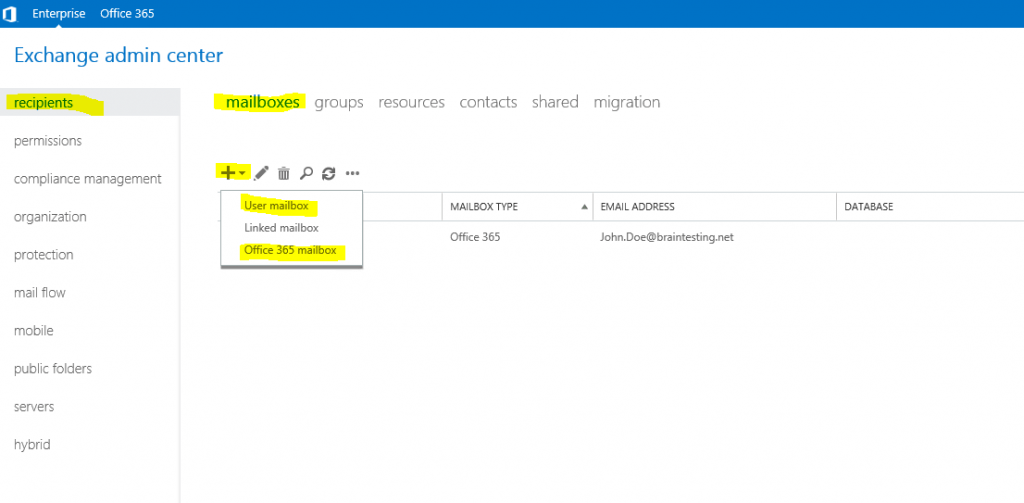This screenshot has width=1024, height=503.
Task: Switch to the Office 365 header tab
Action: 127,13
